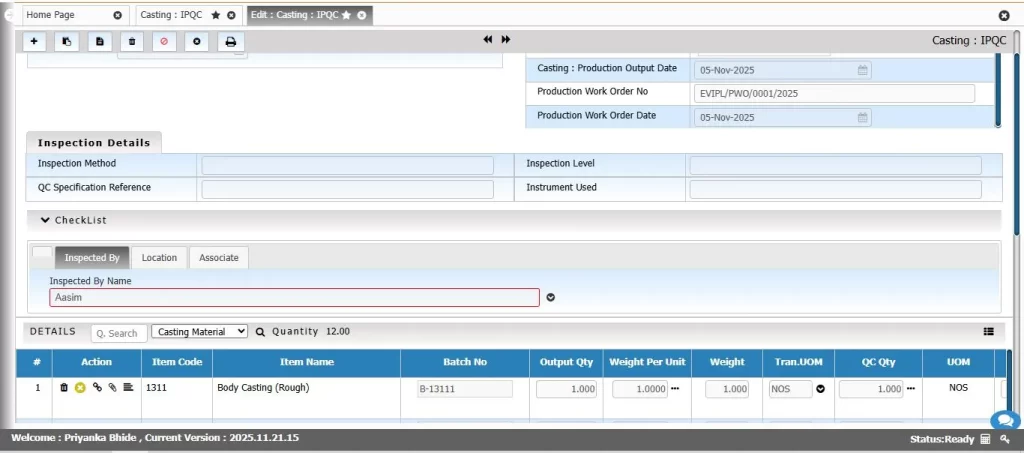Toggle favorite star on Casting : IPQC tab
This screenshot has height=453, width=1024.
click(216, 15)
